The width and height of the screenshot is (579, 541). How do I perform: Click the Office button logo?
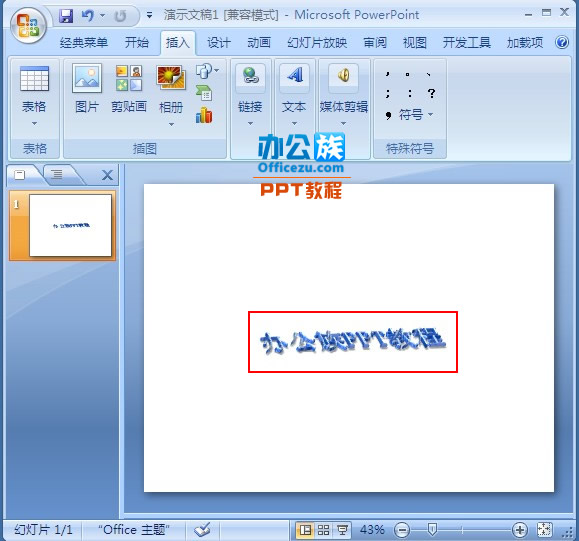click(28, 25)
